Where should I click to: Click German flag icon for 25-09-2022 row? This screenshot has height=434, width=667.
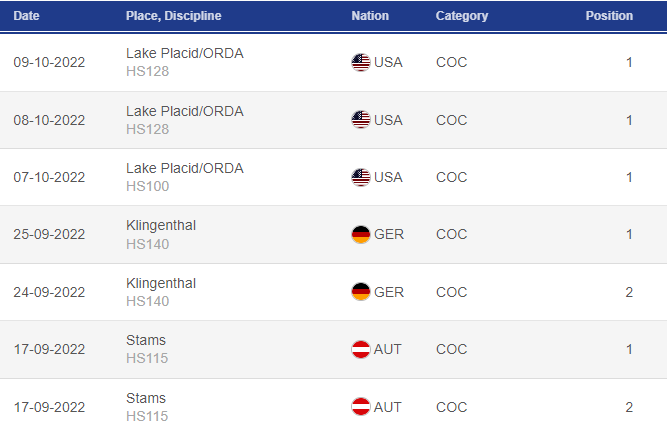(361, 234)
